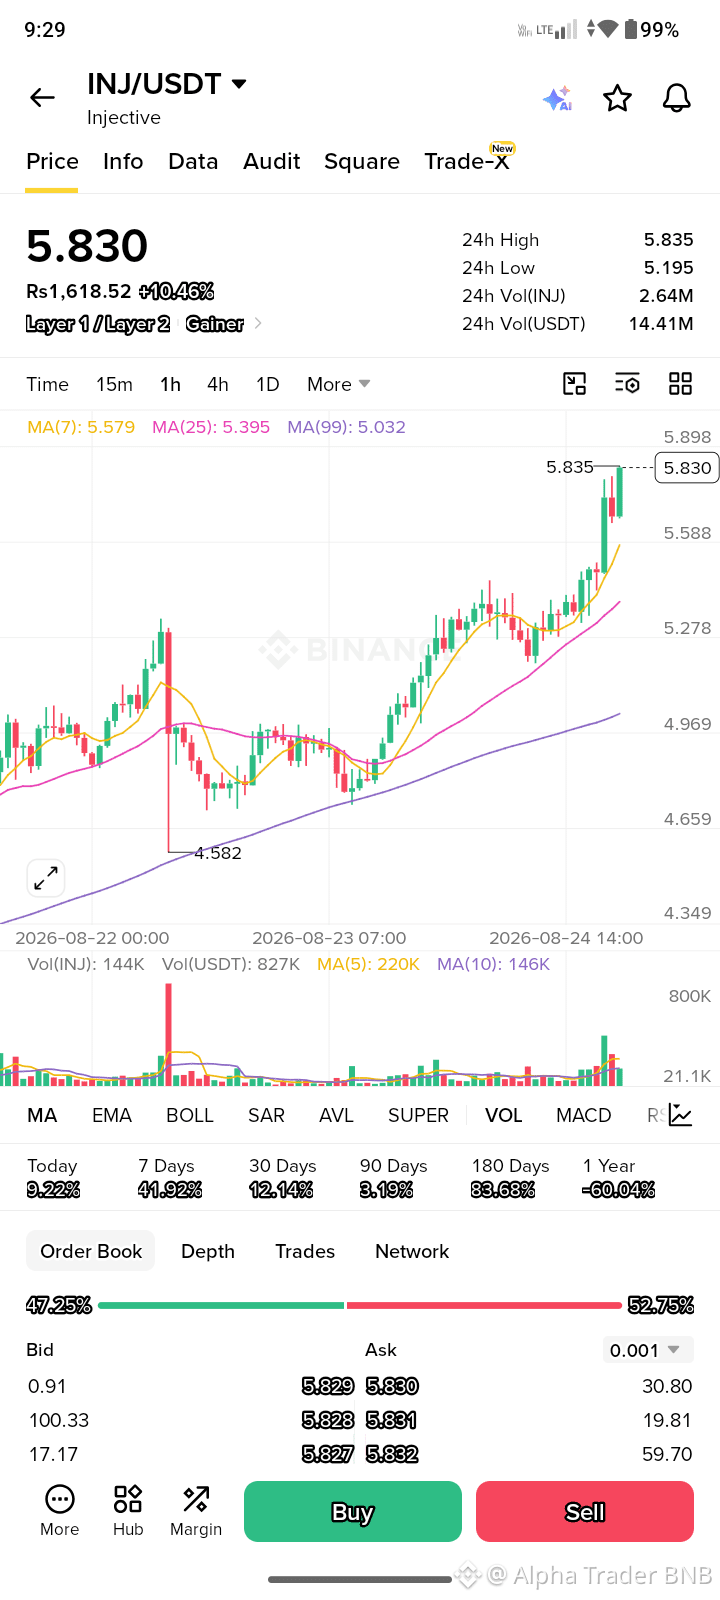Image resolution: width=720 pixels, height=1600 pixels.
Task: Tap the 24h High 5.835 value
Action: pos(668,240)
